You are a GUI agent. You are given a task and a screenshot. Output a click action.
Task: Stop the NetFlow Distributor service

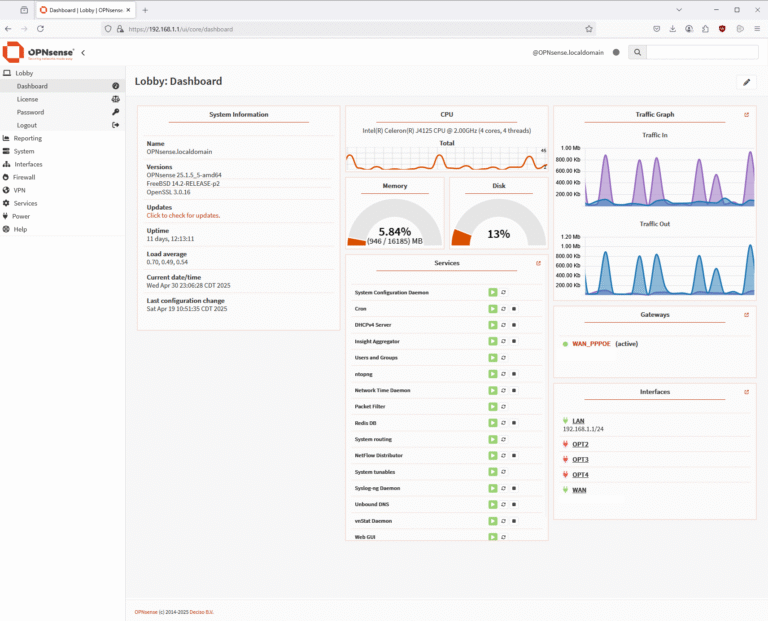(x=514, y=455)
